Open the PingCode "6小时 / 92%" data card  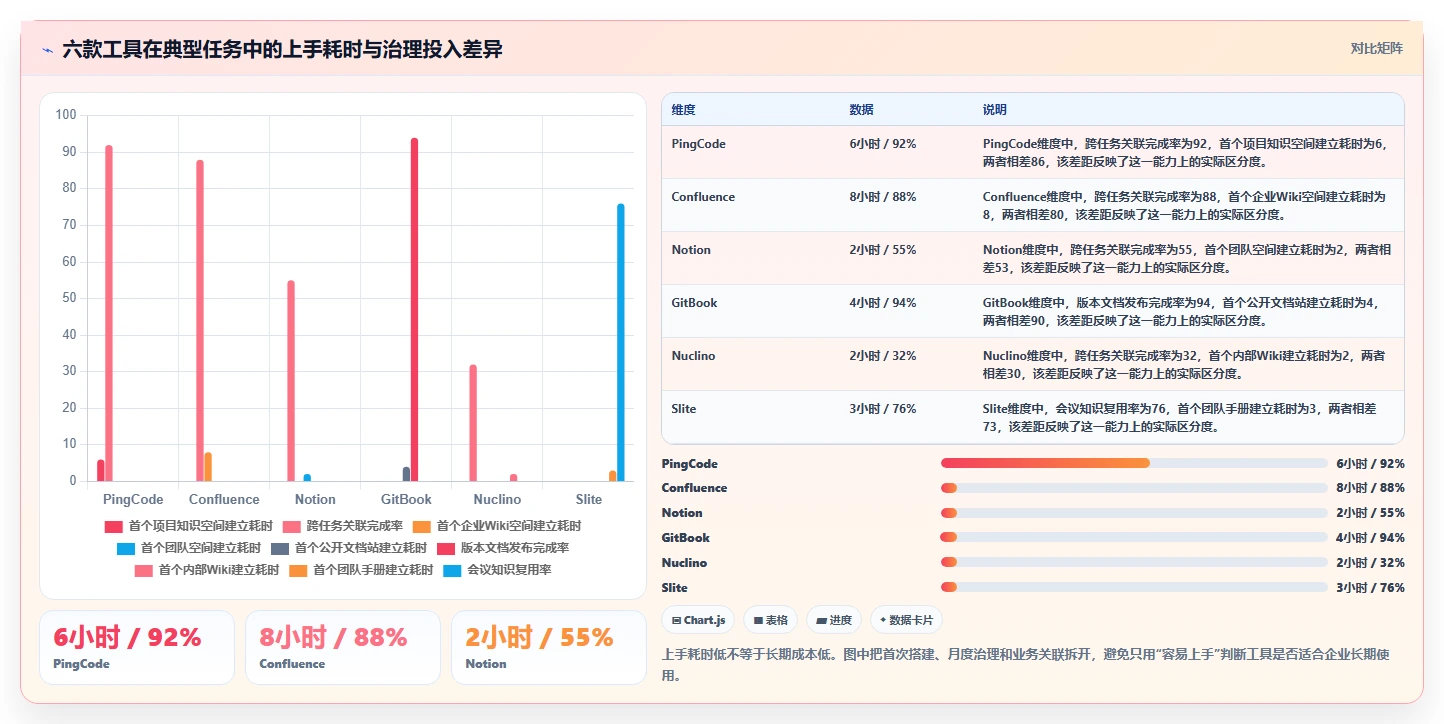(137, 647)
